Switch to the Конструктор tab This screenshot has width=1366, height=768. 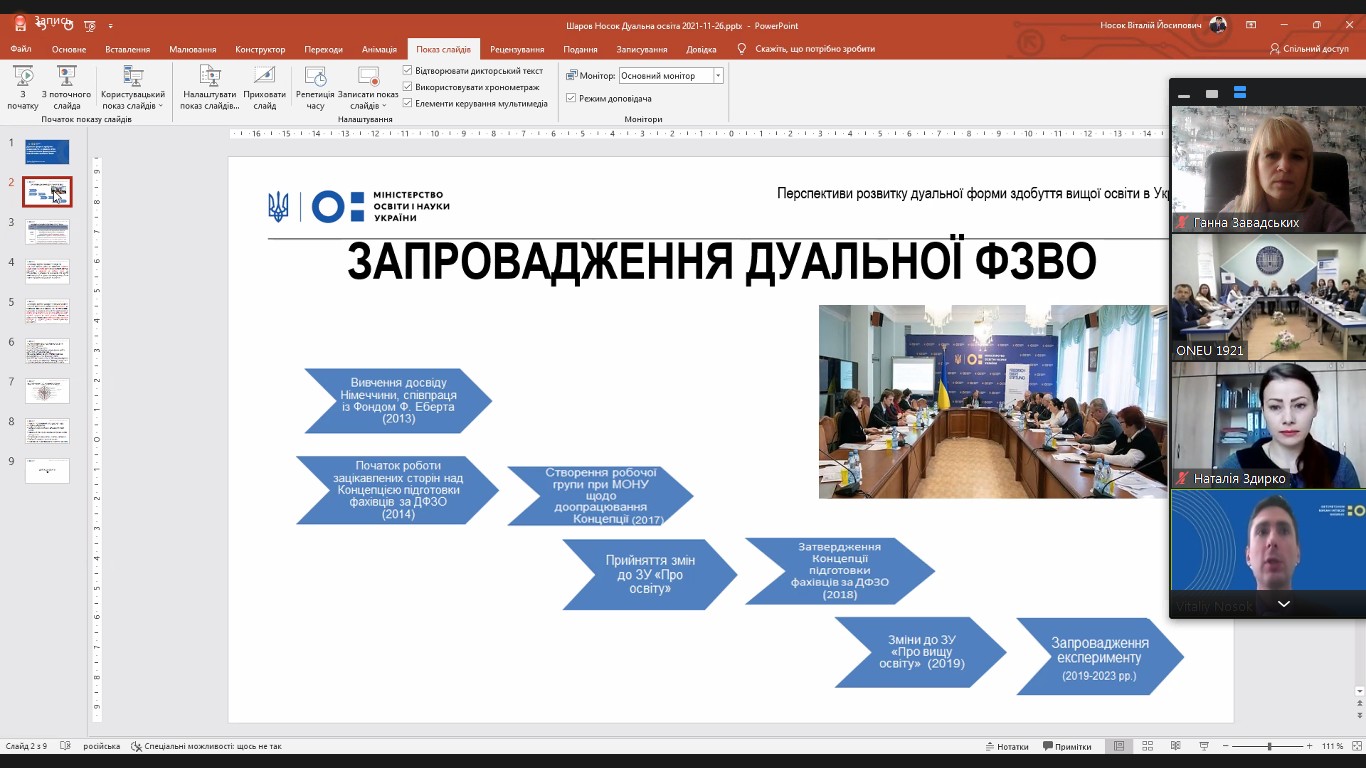(x=260, y=49)
